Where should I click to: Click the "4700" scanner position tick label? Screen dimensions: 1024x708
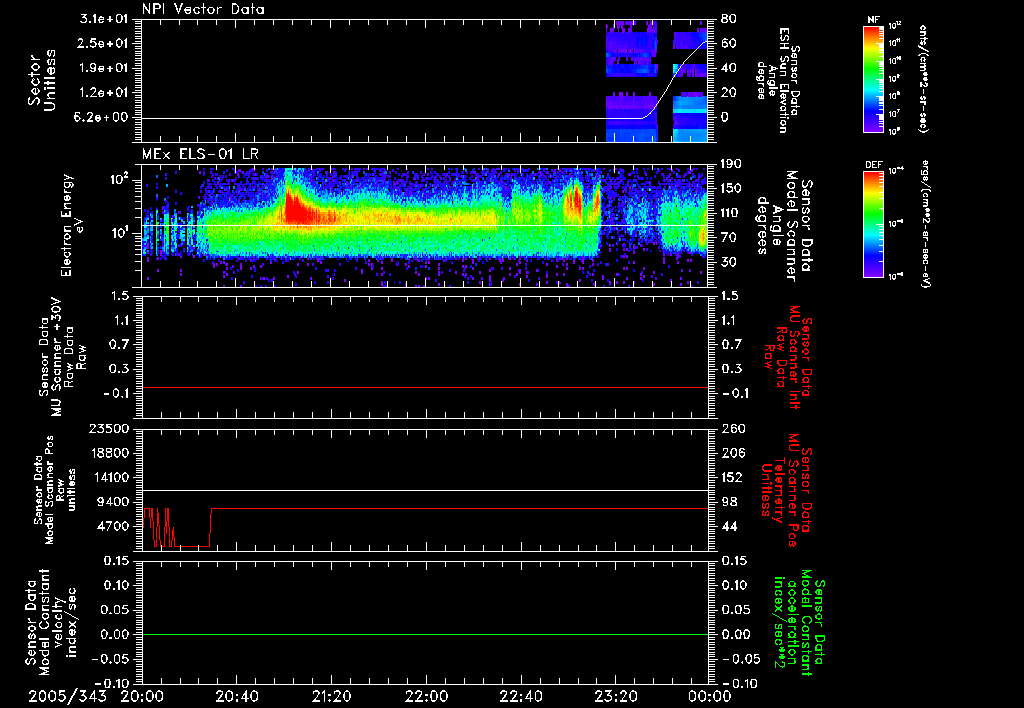(113, 526)
